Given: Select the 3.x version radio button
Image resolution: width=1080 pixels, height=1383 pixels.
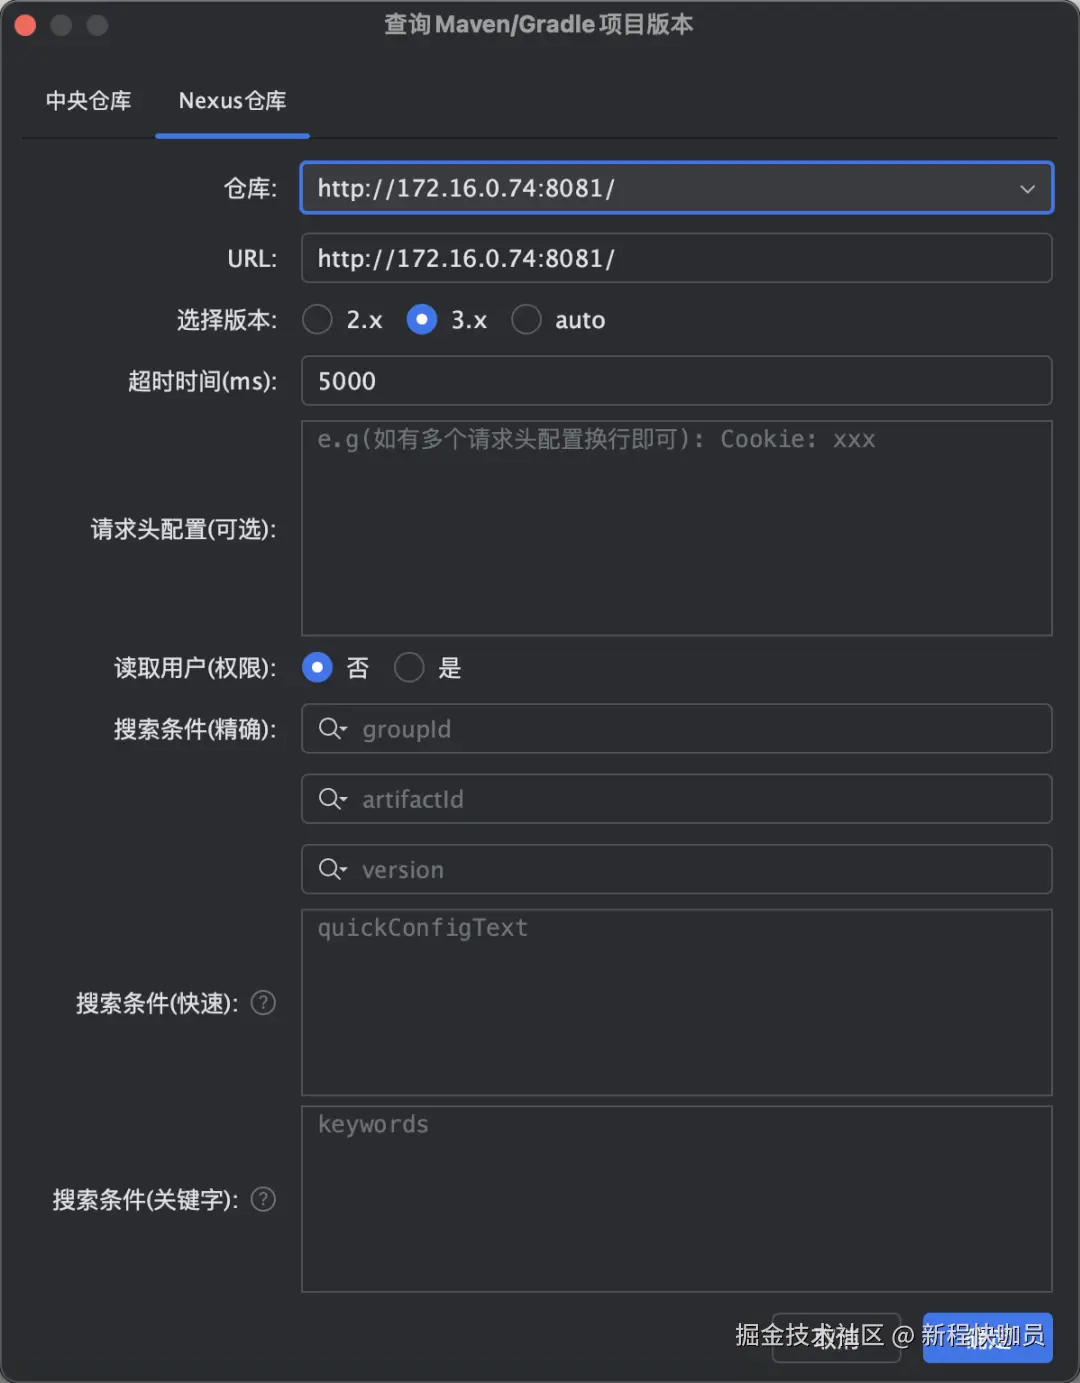Looking at the screenshot, I should click(422, 320).
